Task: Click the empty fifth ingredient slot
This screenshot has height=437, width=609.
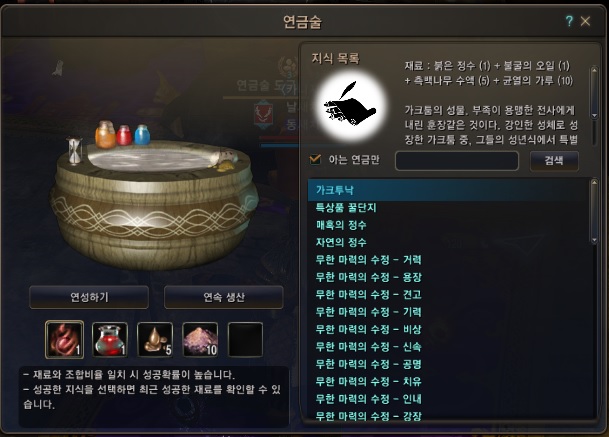Action: pos(245,340)
